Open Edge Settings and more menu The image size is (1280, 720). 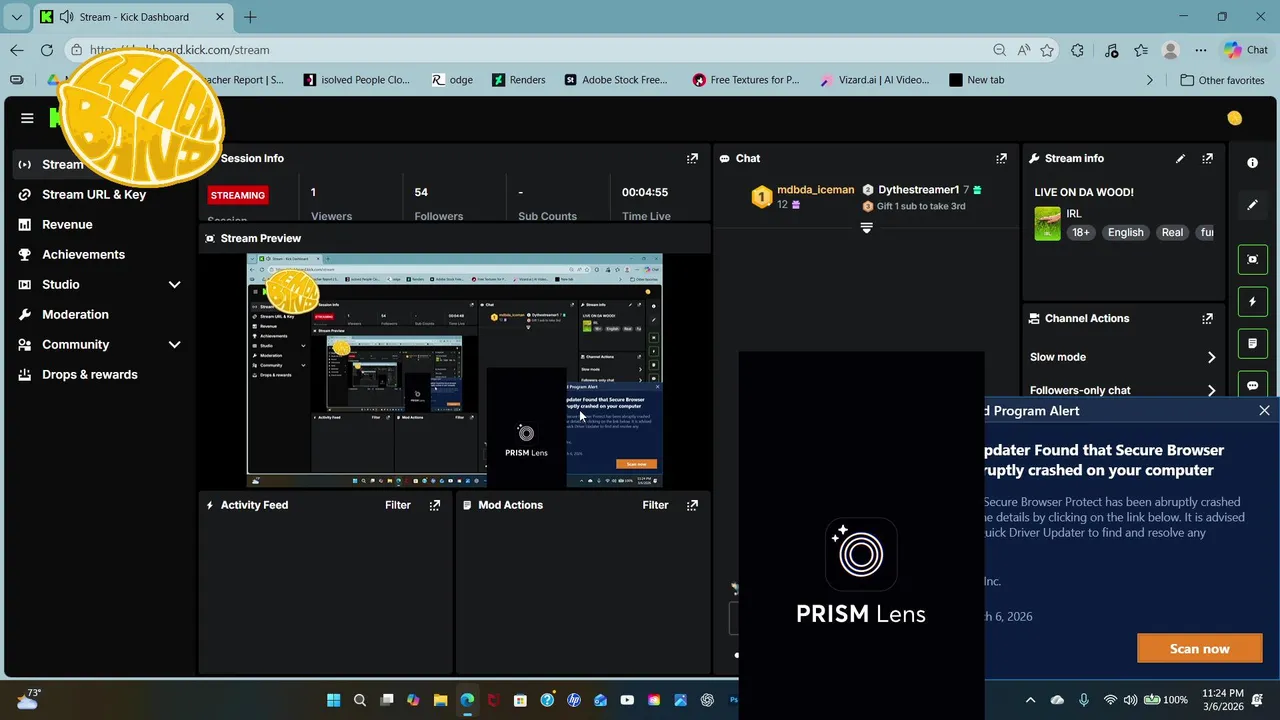tap(1201, 50)
